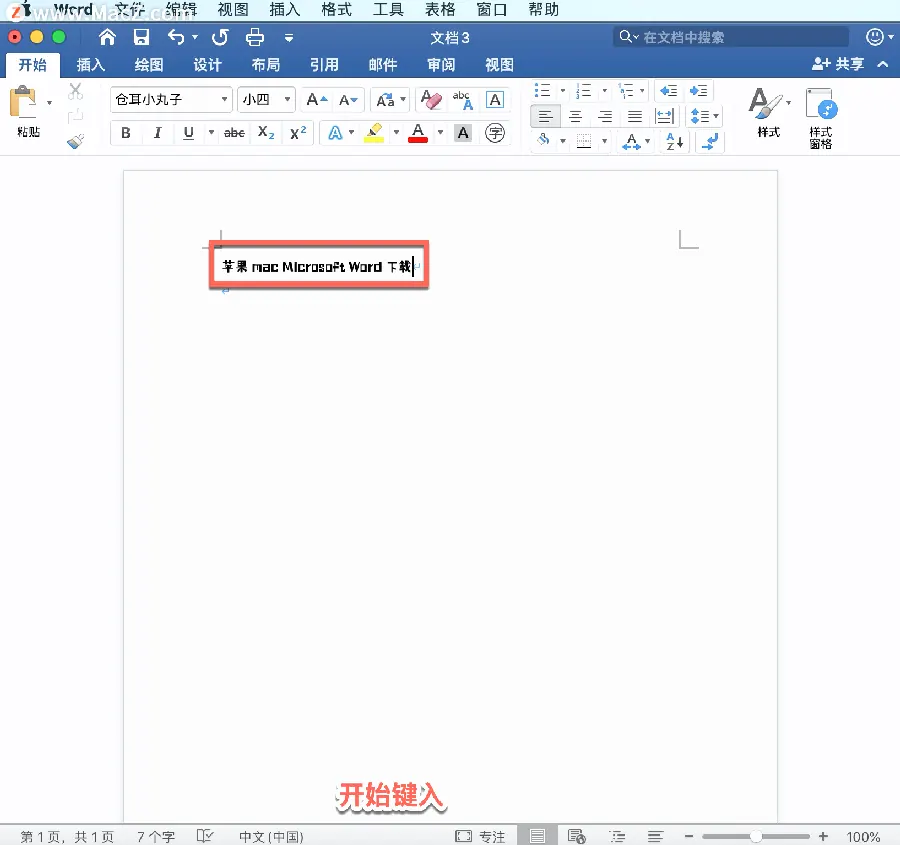Click the Cut scissors icon
Image resolution: width=900 pixels, height=845 pixels.
click(x=75, y=91)
